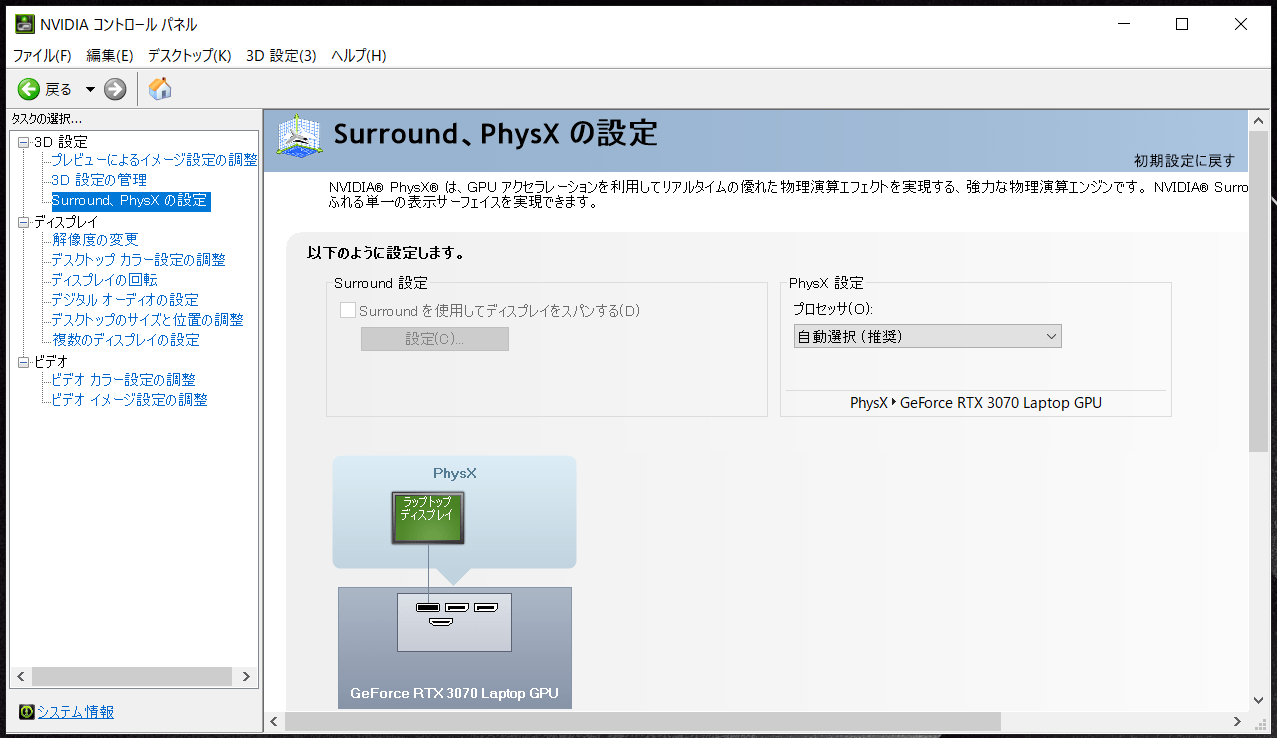Click main panel vertical scroll-up arrow
The image size is (1277, 738).
click(x=1259, y=119)
